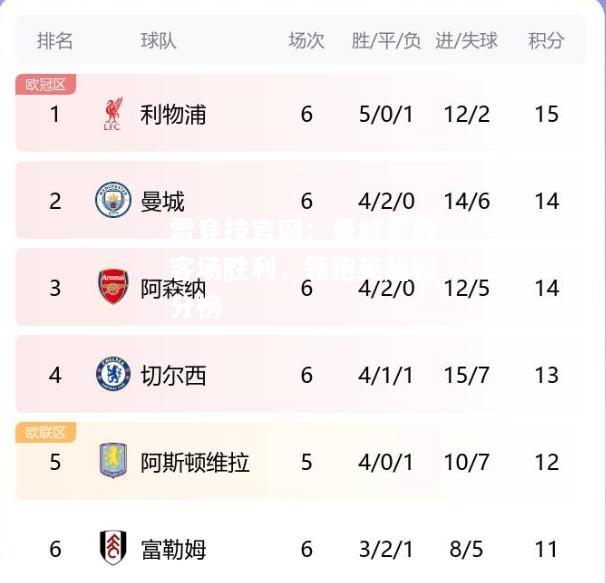Click the 球队 column header

click(x=158, y=41)
